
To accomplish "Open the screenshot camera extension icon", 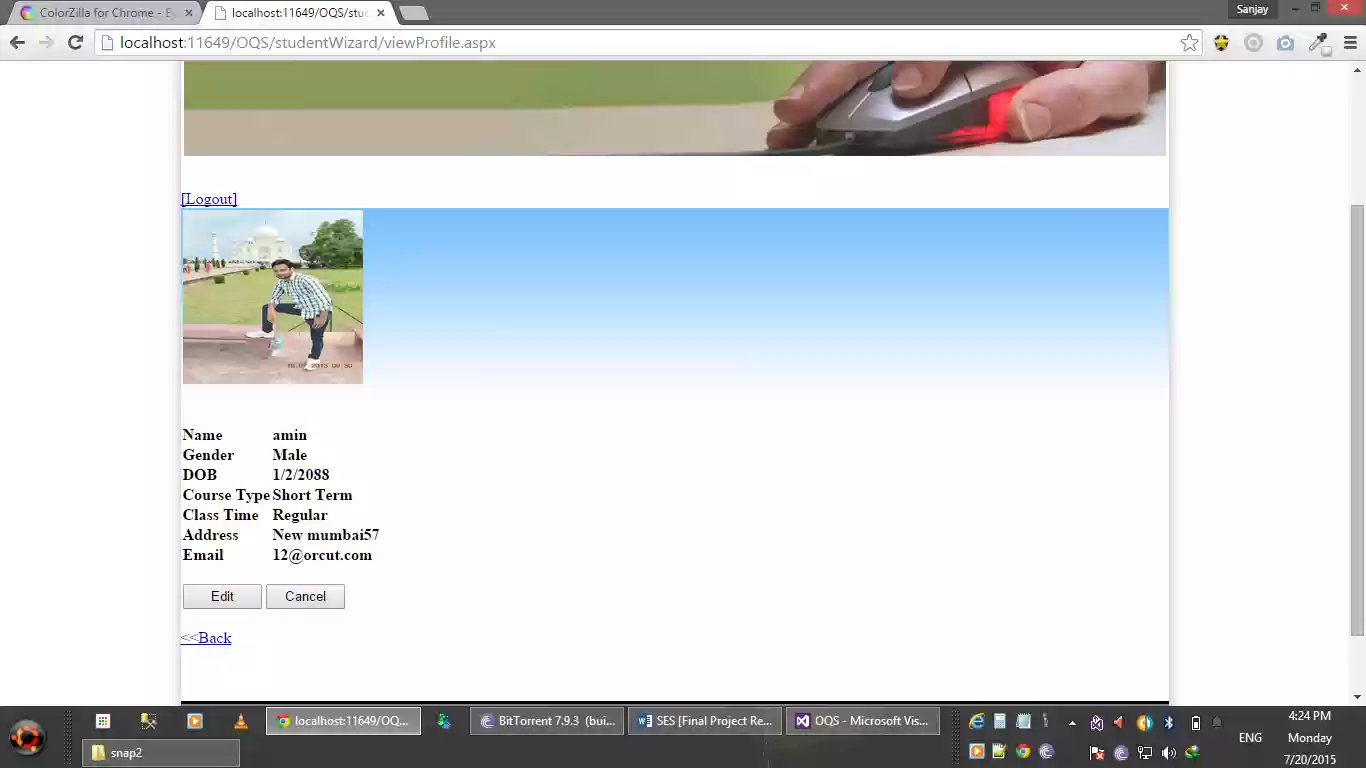I will tap(1285, 43).
